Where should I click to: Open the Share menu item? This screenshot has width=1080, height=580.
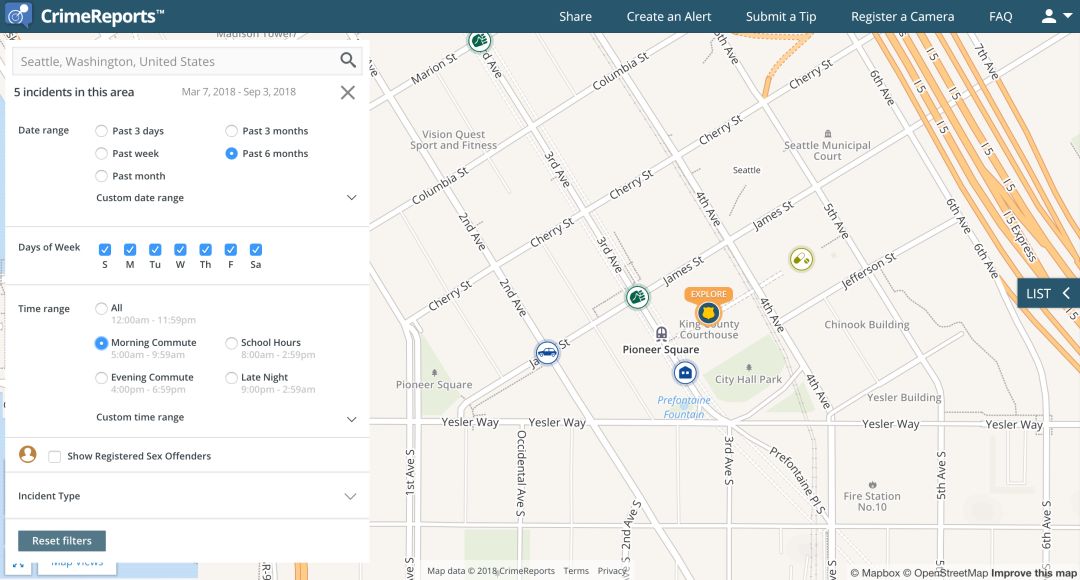(575, 17)
